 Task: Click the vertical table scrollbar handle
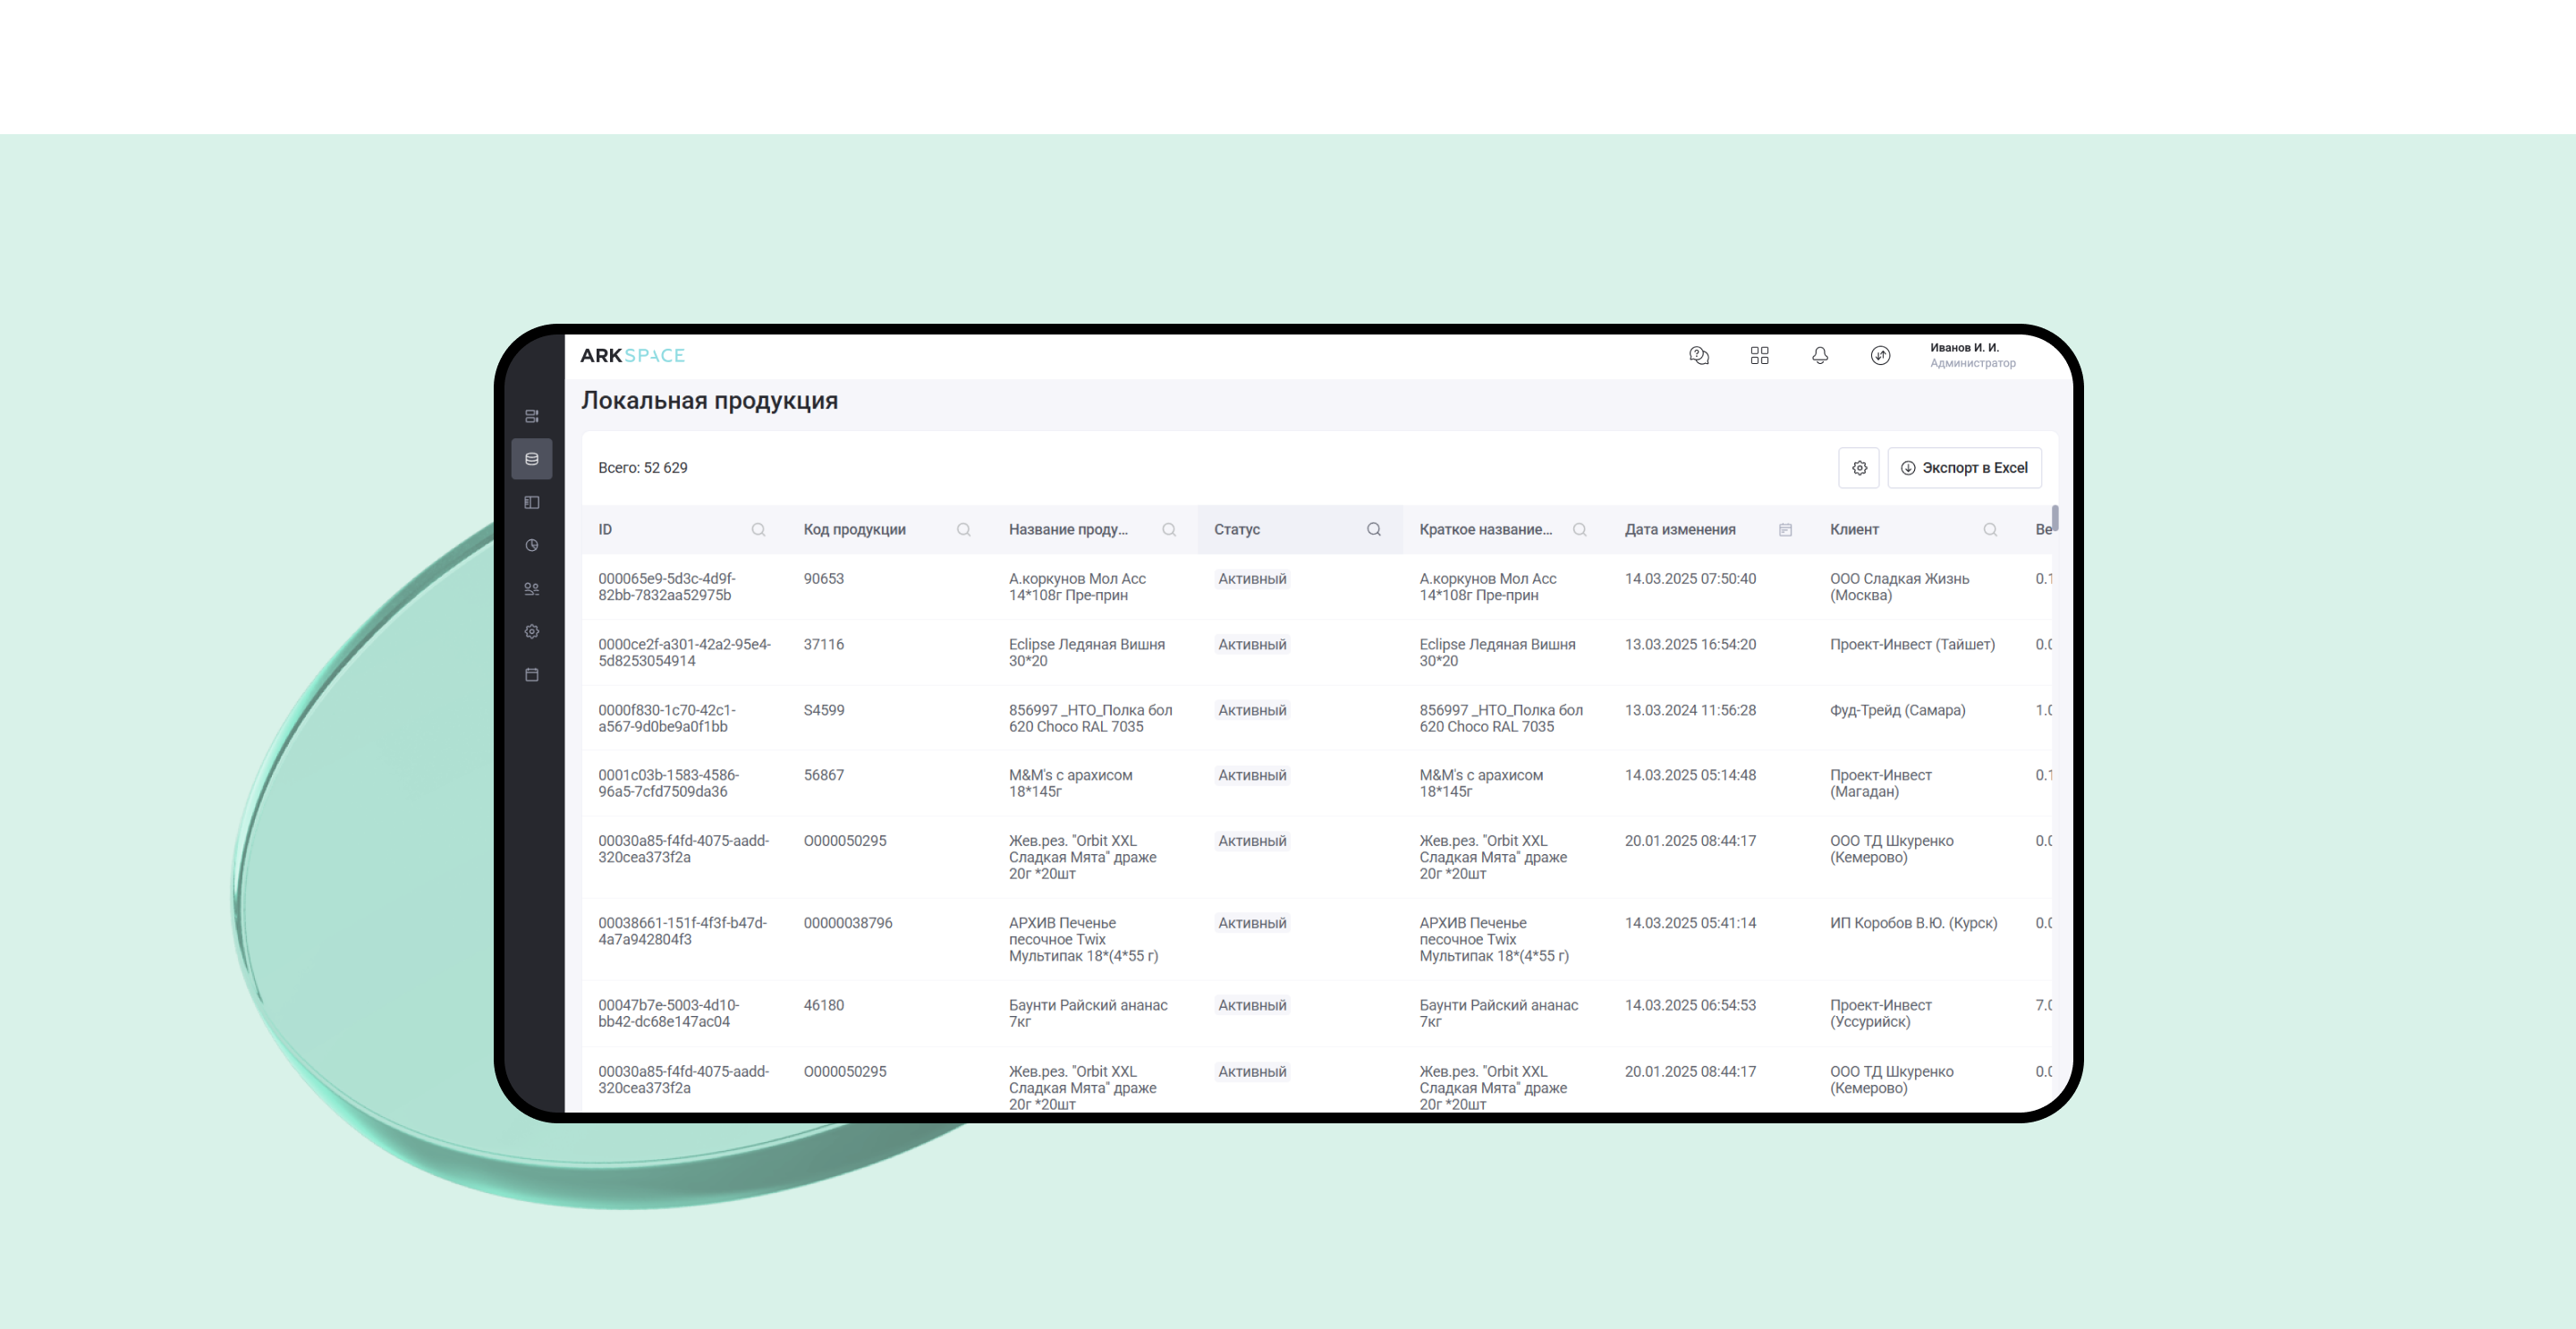pos(2055,519)
